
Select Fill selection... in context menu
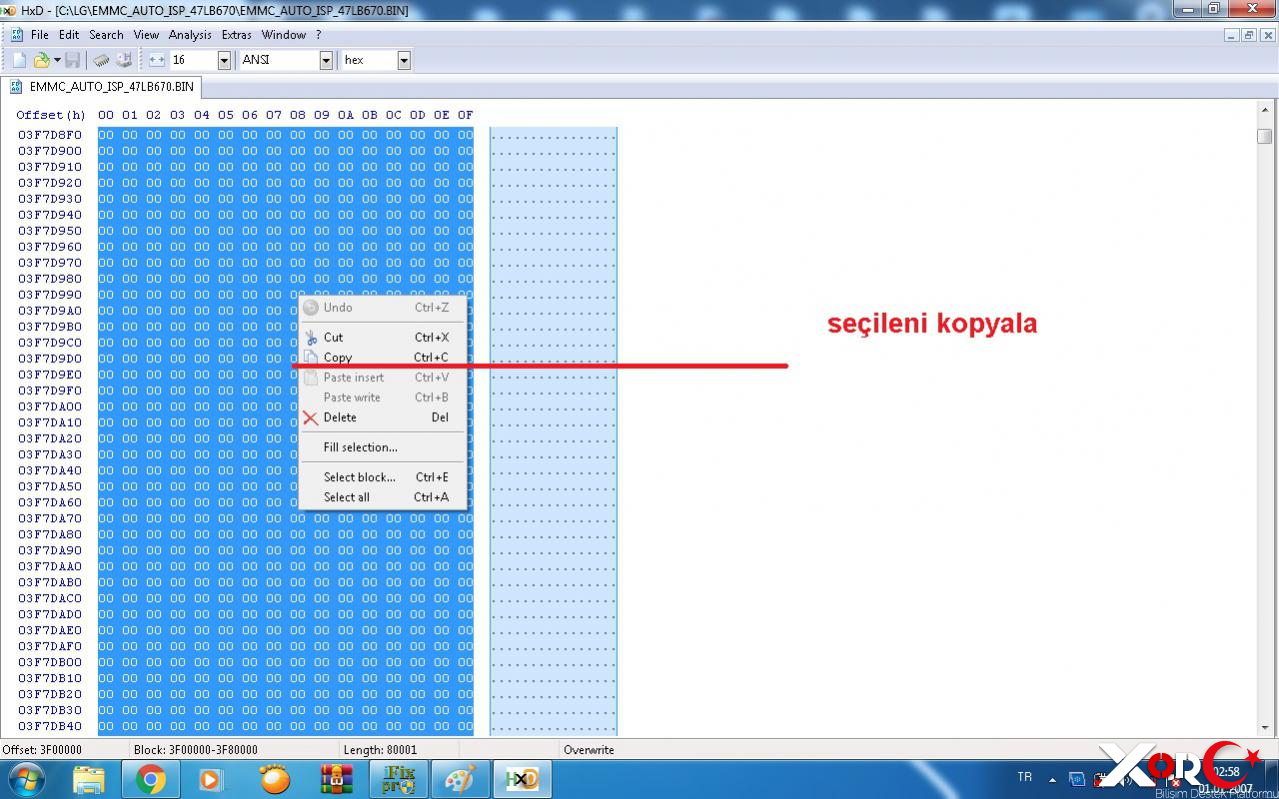coord(360,447)
